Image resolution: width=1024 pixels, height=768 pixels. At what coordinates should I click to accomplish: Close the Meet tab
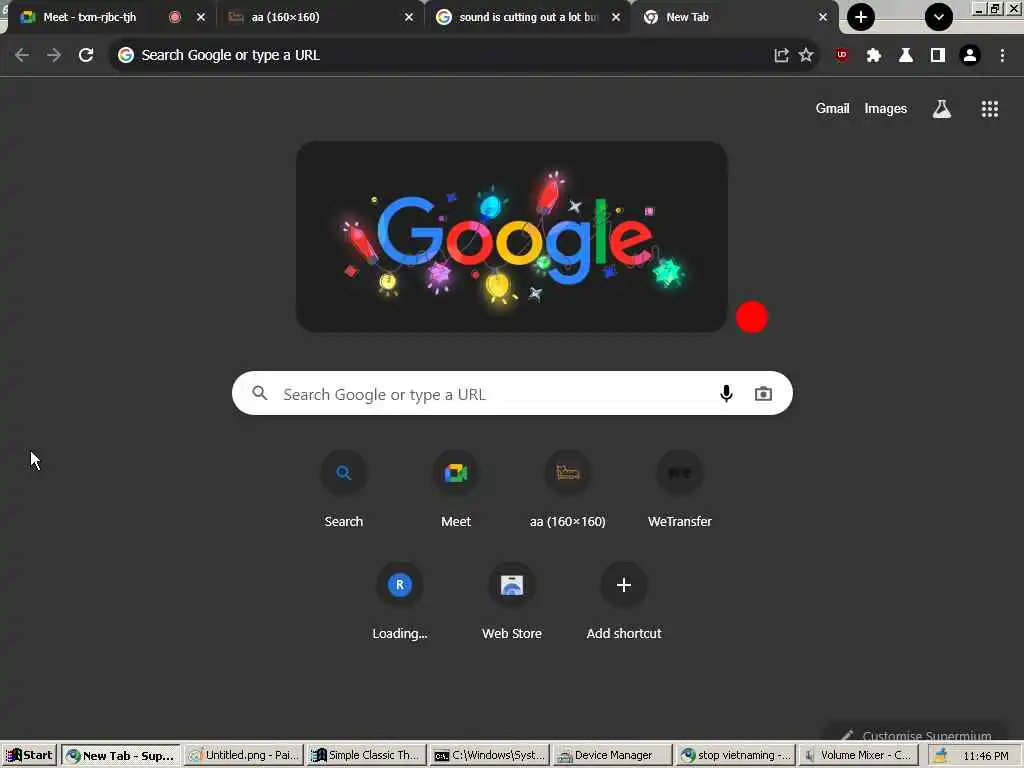(200, 18)
